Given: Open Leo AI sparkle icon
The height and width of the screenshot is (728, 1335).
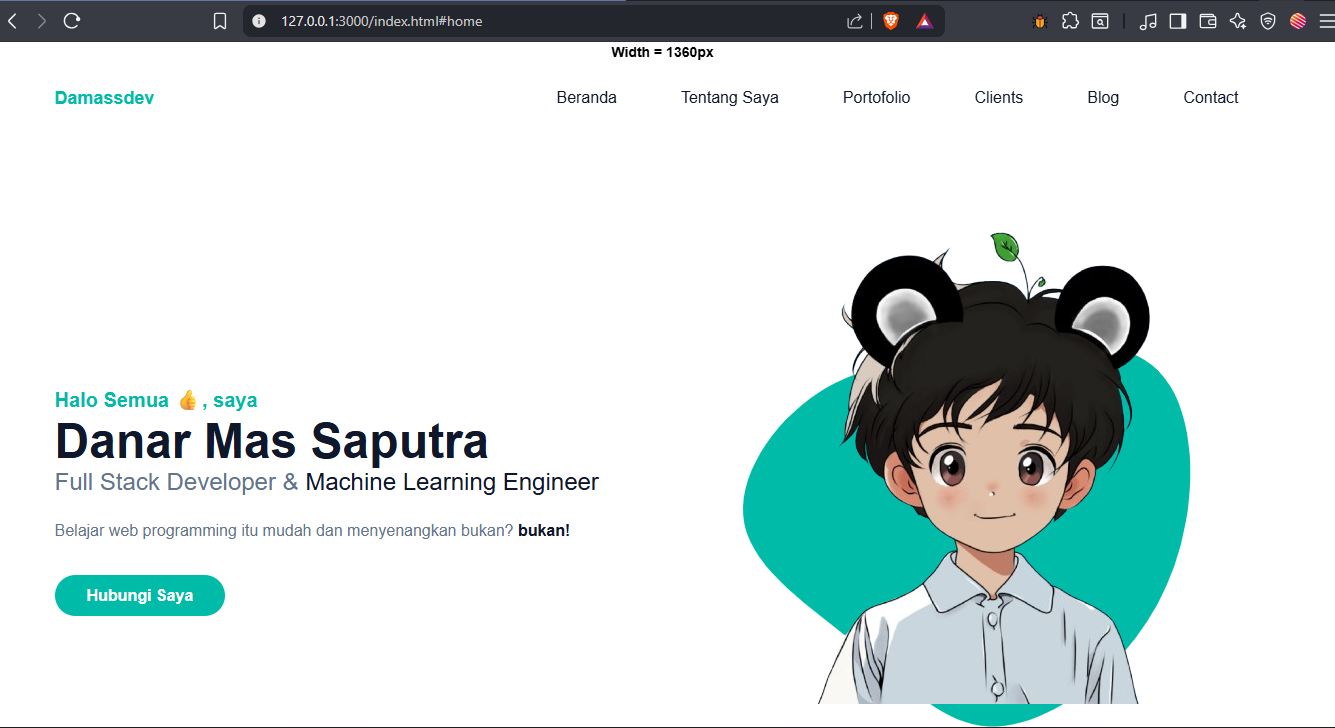Looking at the screenshot, I should click(1238, 21).
